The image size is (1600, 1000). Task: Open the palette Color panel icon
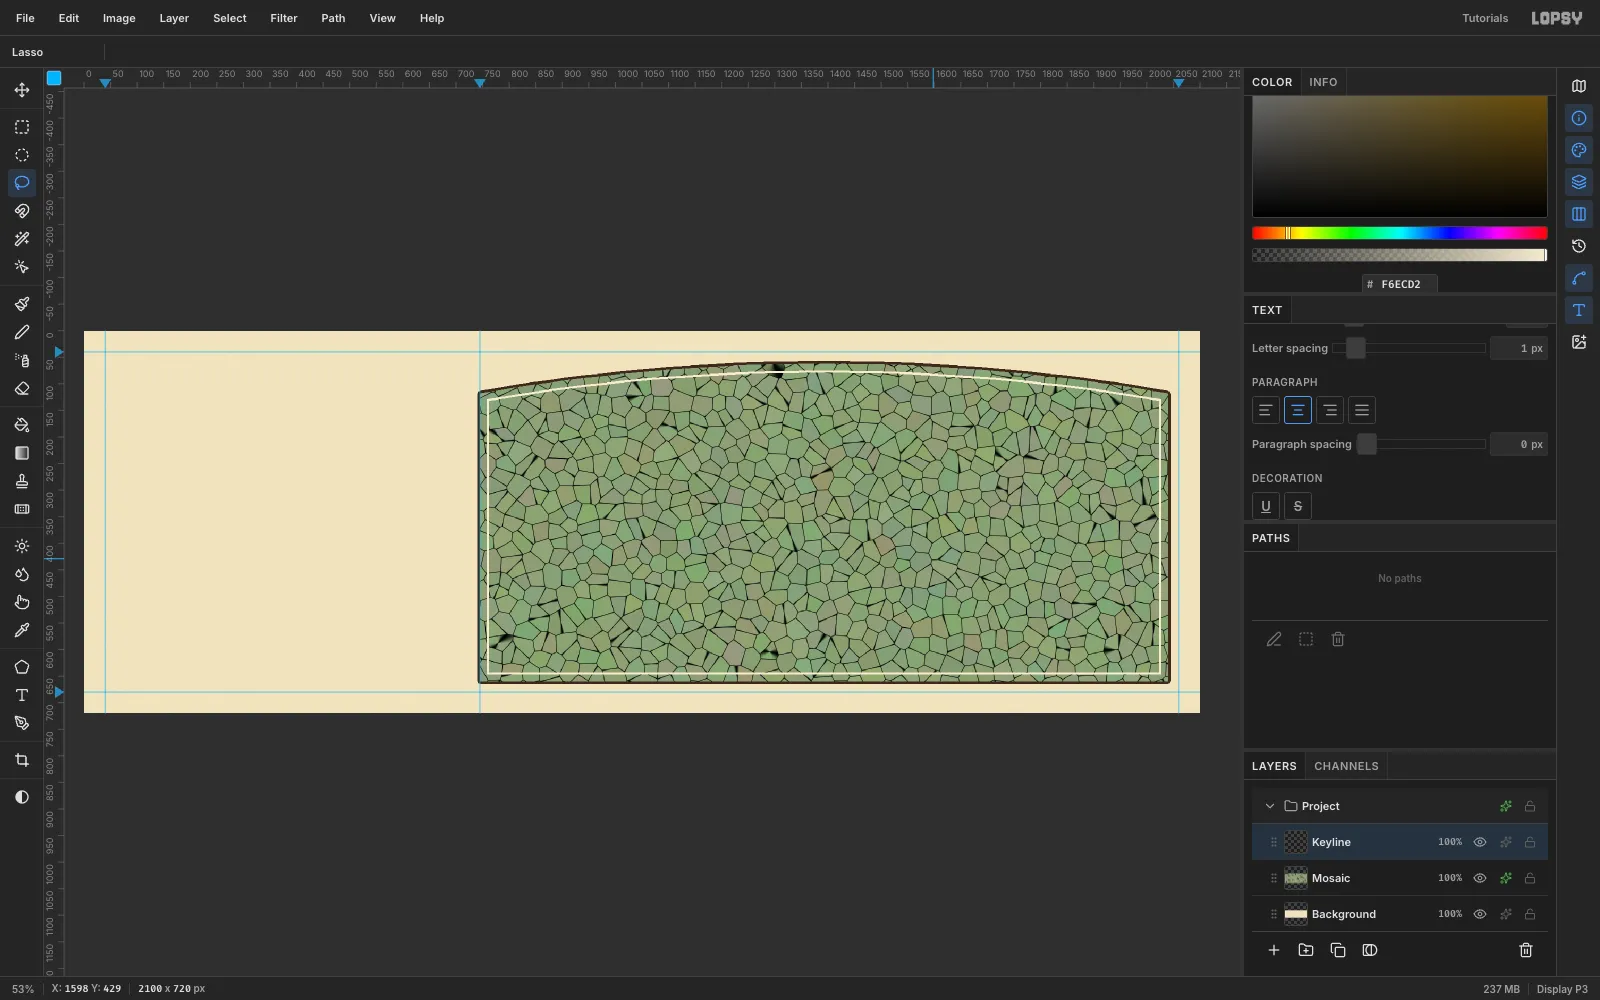pyautogui.click(x=1579, y=150)
